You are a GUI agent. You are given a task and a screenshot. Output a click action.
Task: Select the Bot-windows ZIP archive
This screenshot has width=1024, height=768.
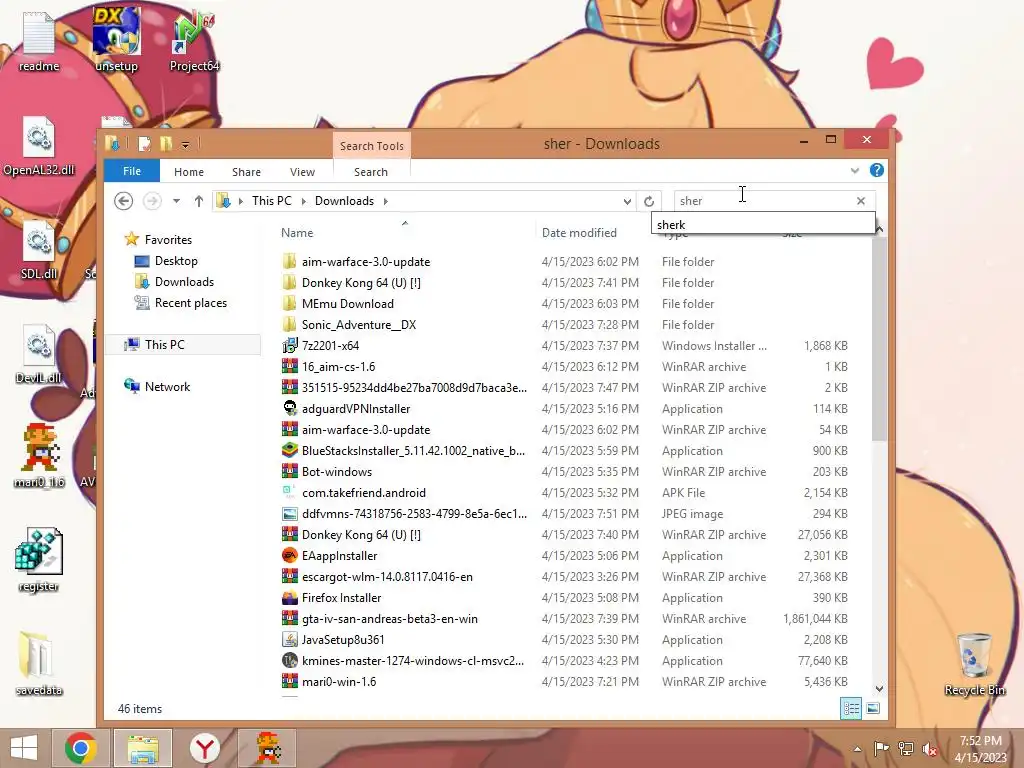[337, 472]
